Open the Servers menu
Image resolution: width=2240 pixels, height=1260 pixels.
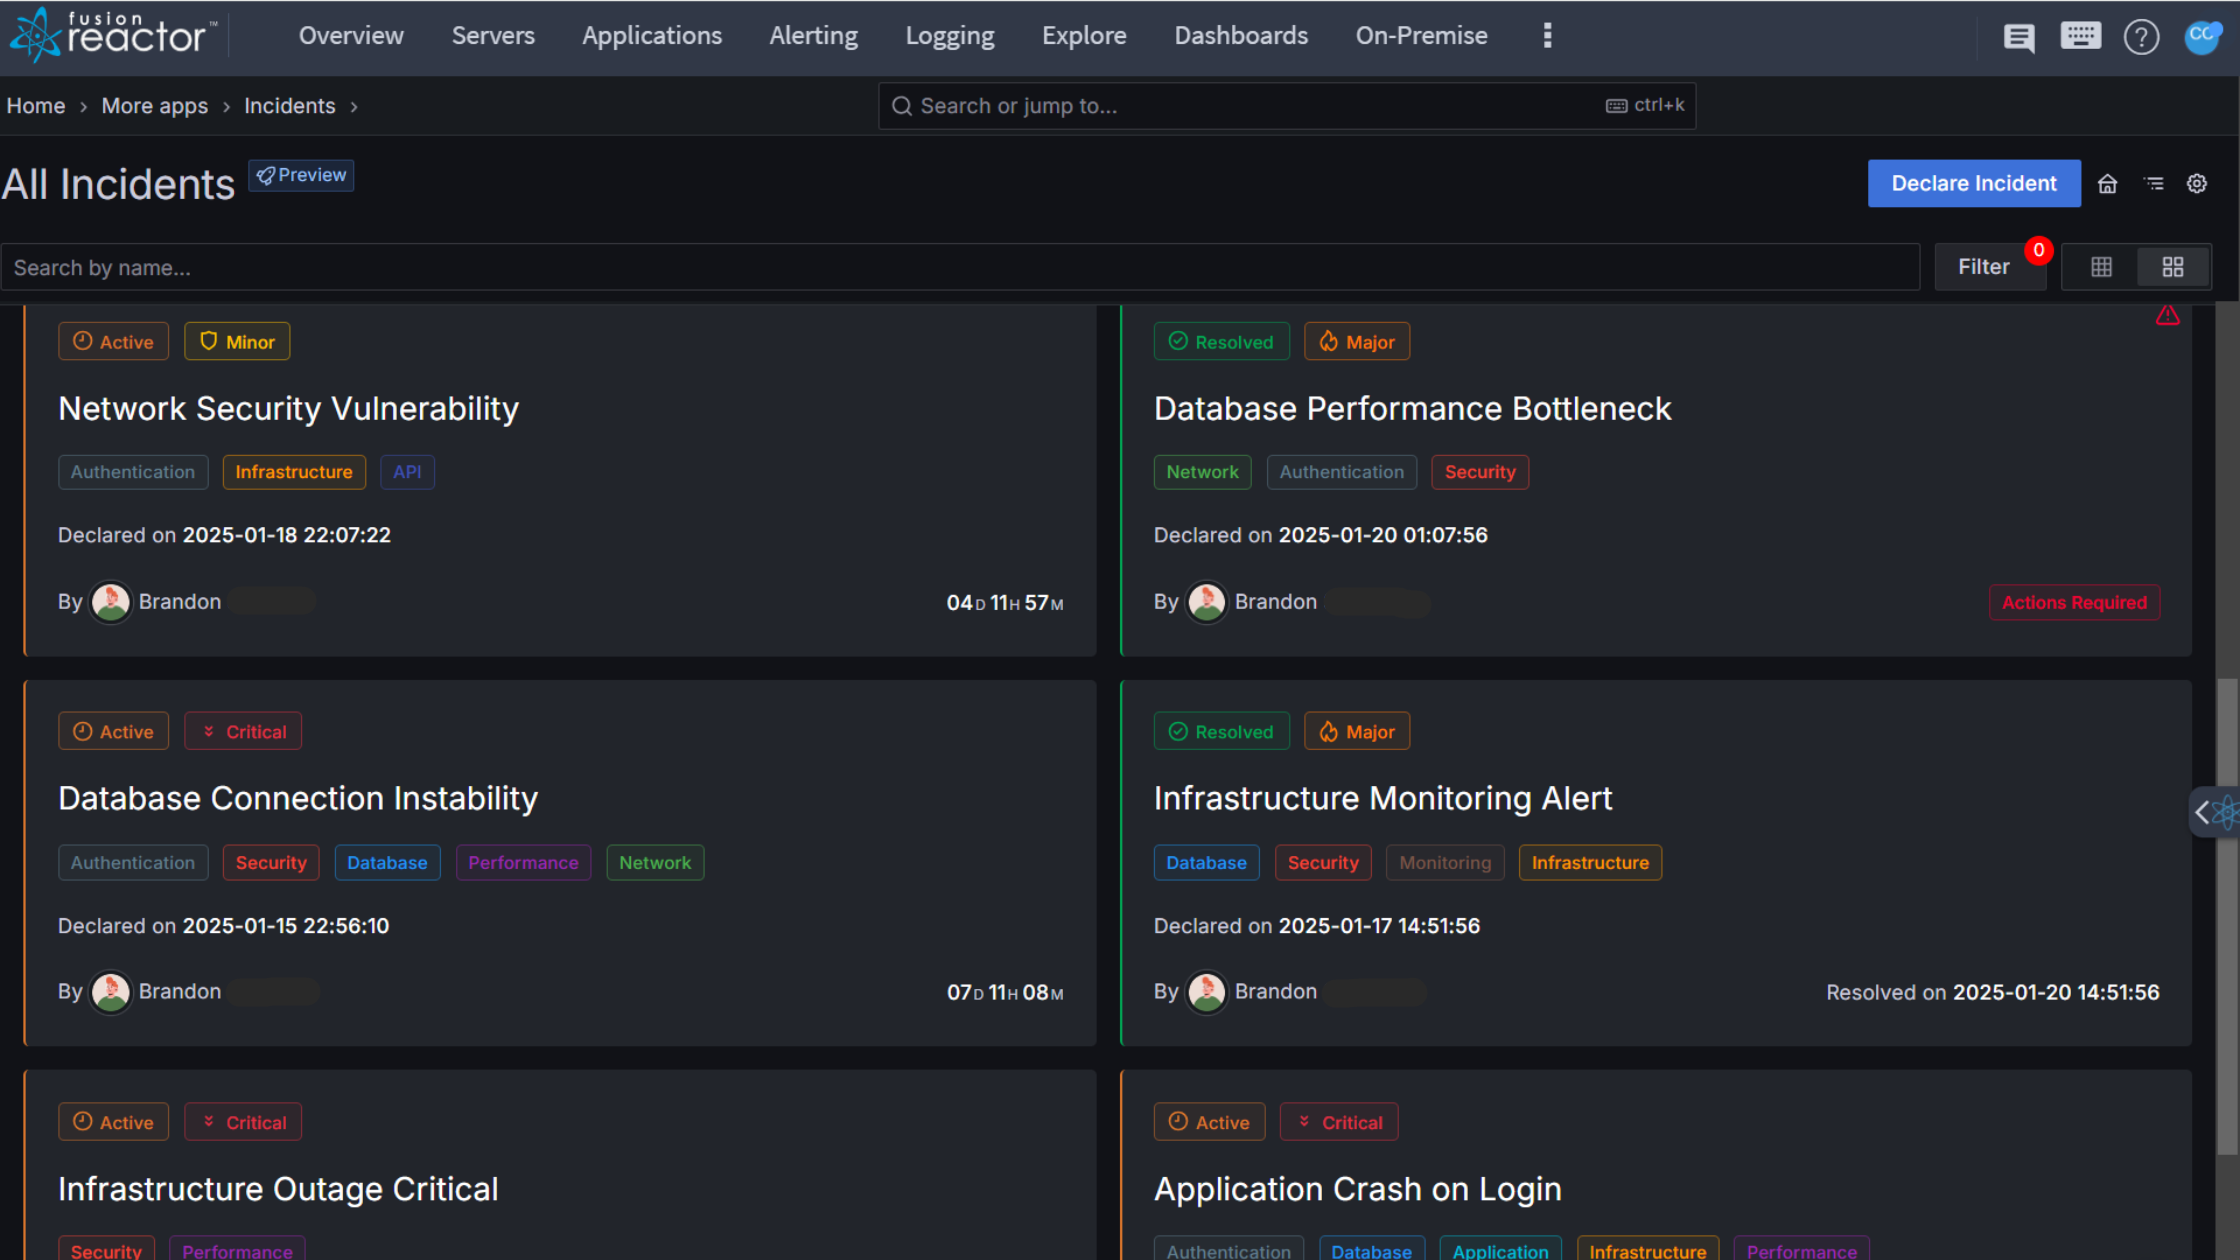493,36
